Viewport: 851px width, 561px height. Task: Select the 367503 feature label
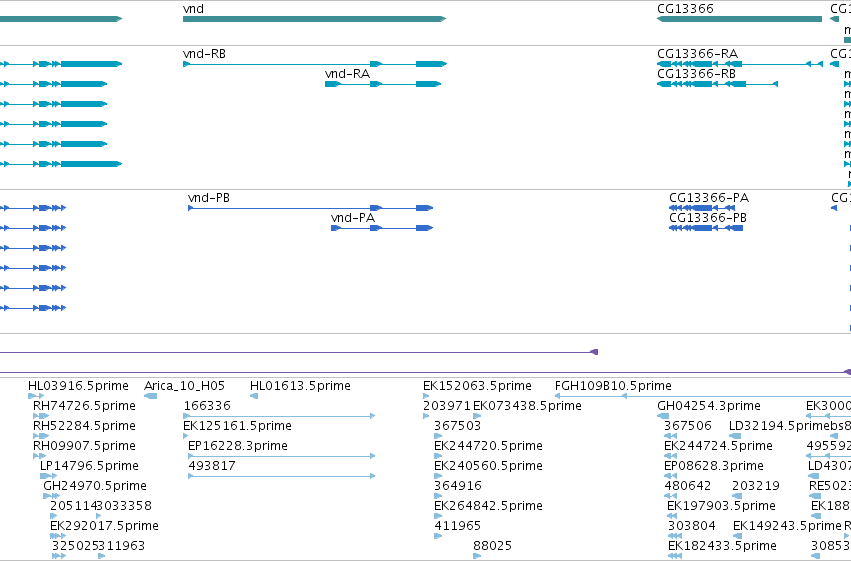[458, 426]
